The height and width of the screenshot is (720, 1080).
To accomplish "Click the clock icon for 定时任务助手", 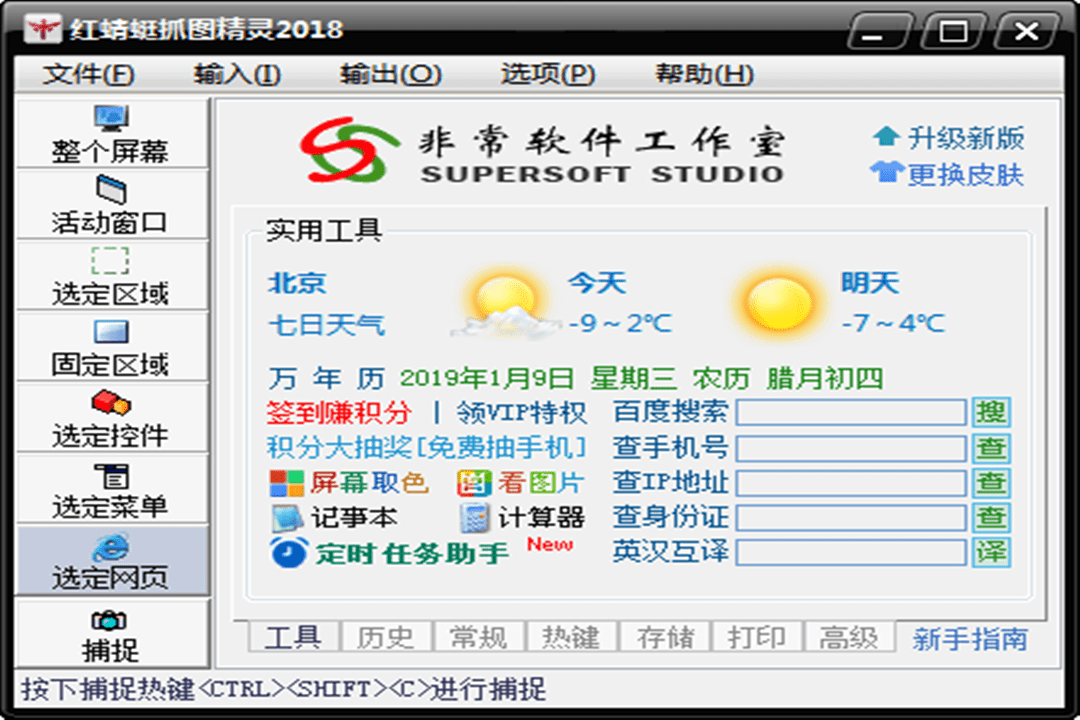I will click(x=289, y=553).
